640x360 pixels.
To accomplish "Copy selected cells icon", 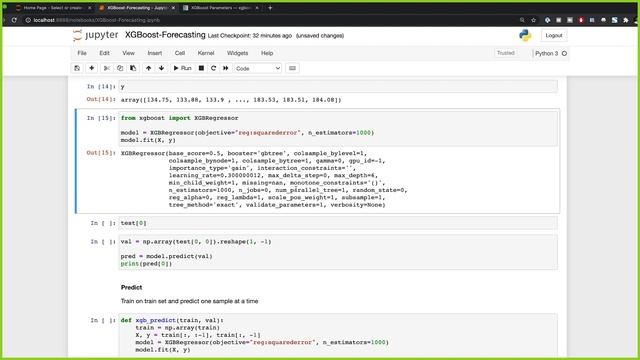I will tap(120, 68).
